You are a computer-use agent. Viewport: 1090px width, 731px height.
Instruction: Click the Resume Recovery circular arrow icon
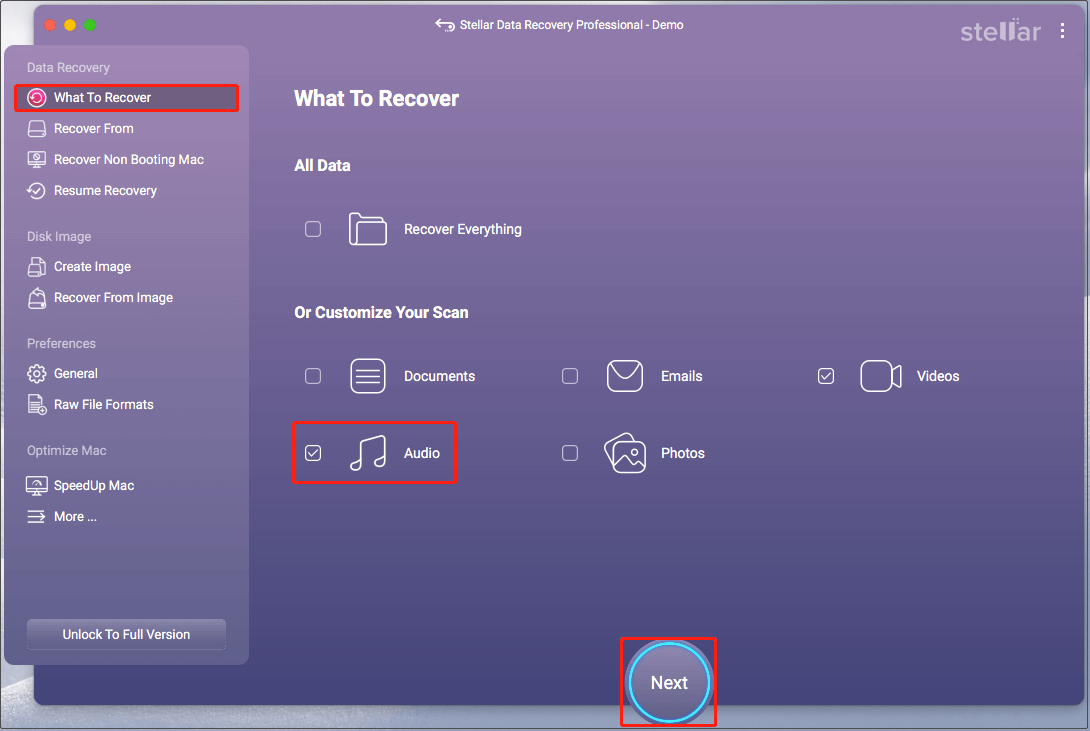point(35,190)
